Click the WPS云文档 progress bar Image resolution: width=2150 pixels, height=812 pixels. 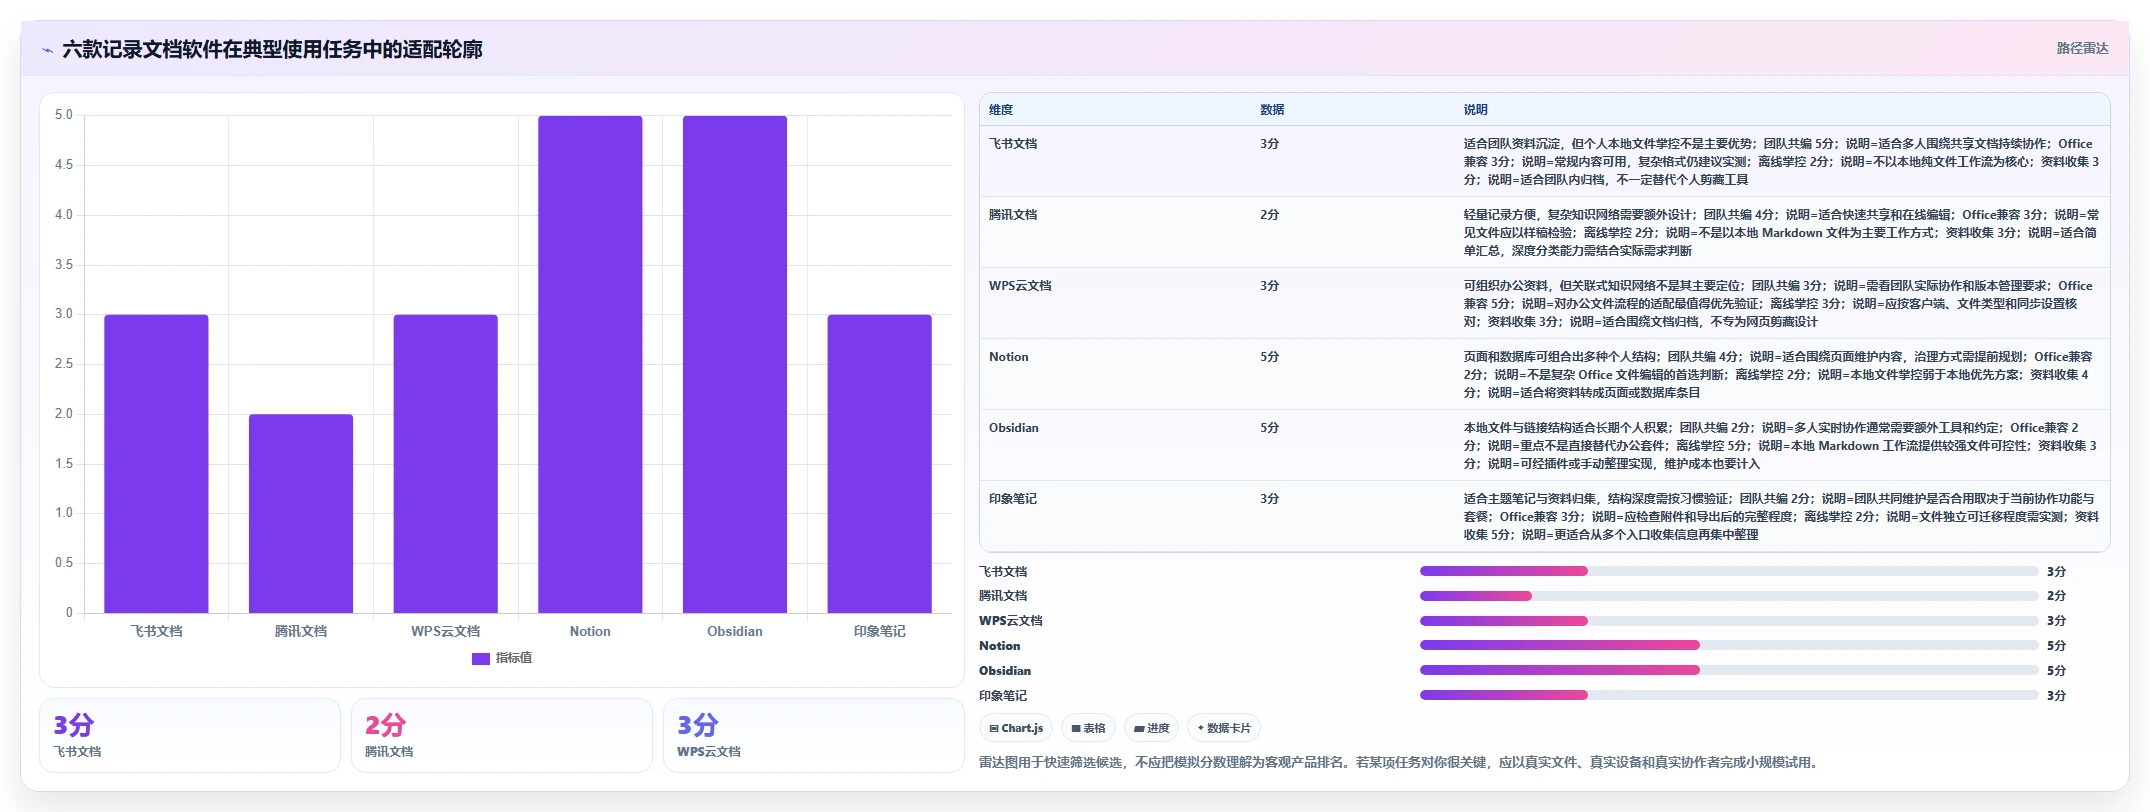coord(1729,621)
